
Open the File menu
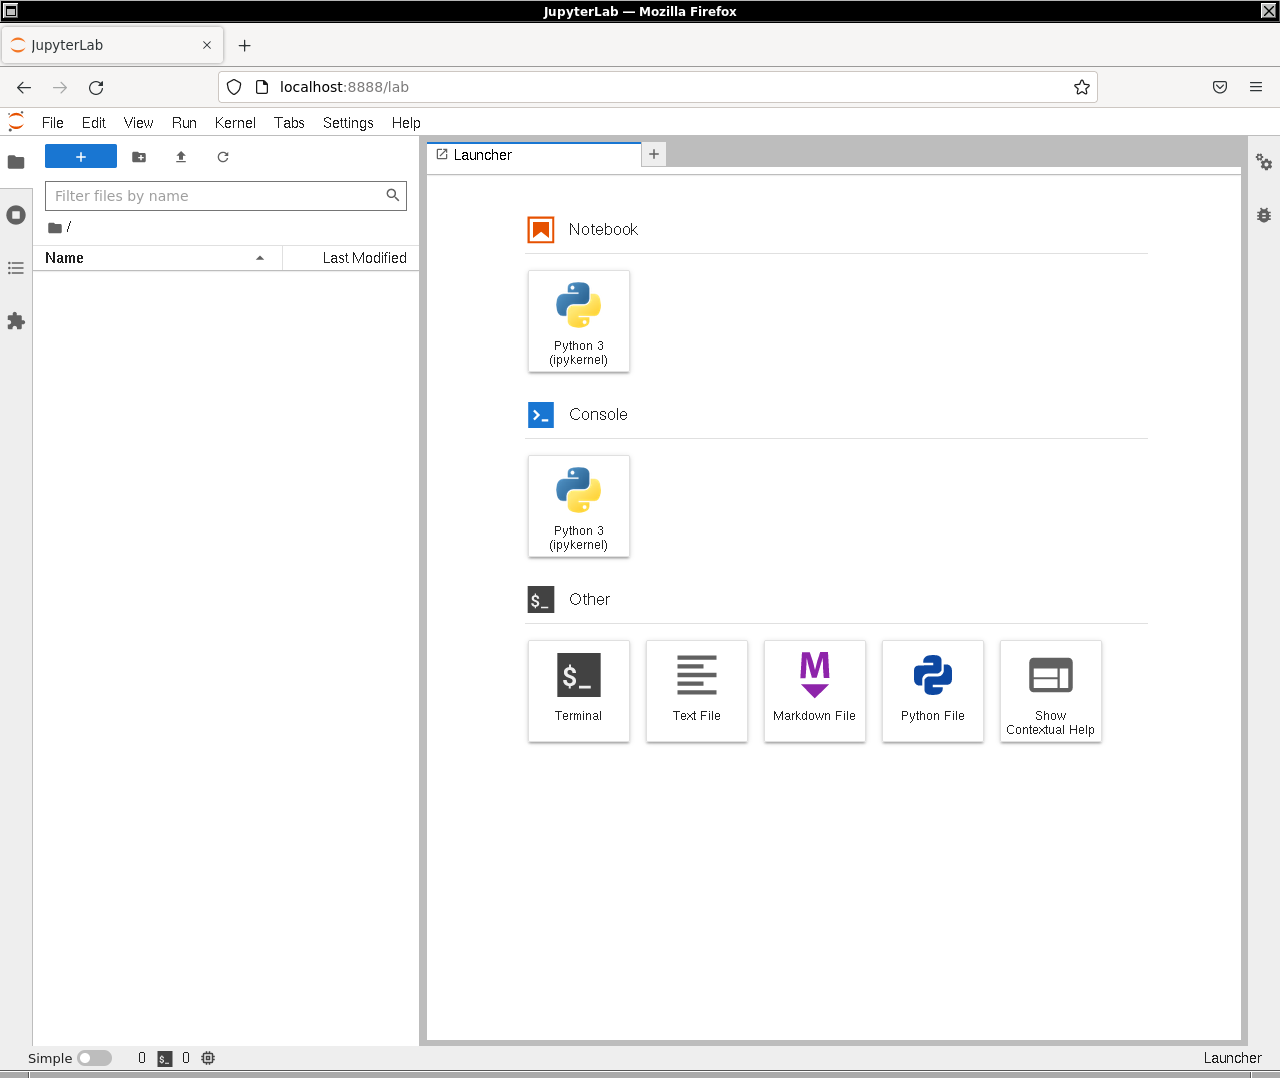53,123
